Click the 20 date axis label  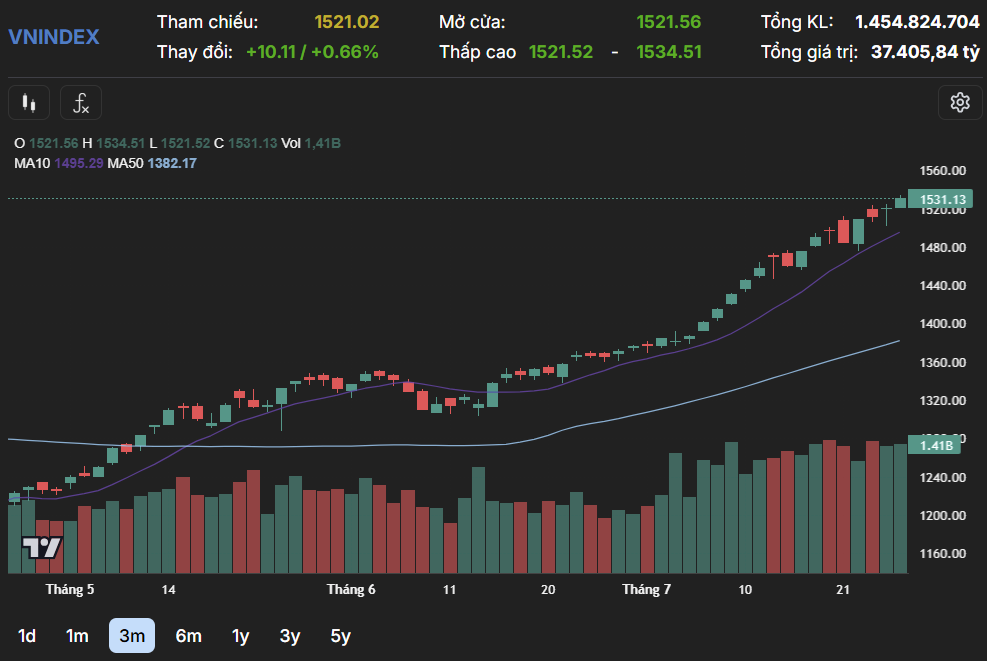coord(548,590)
